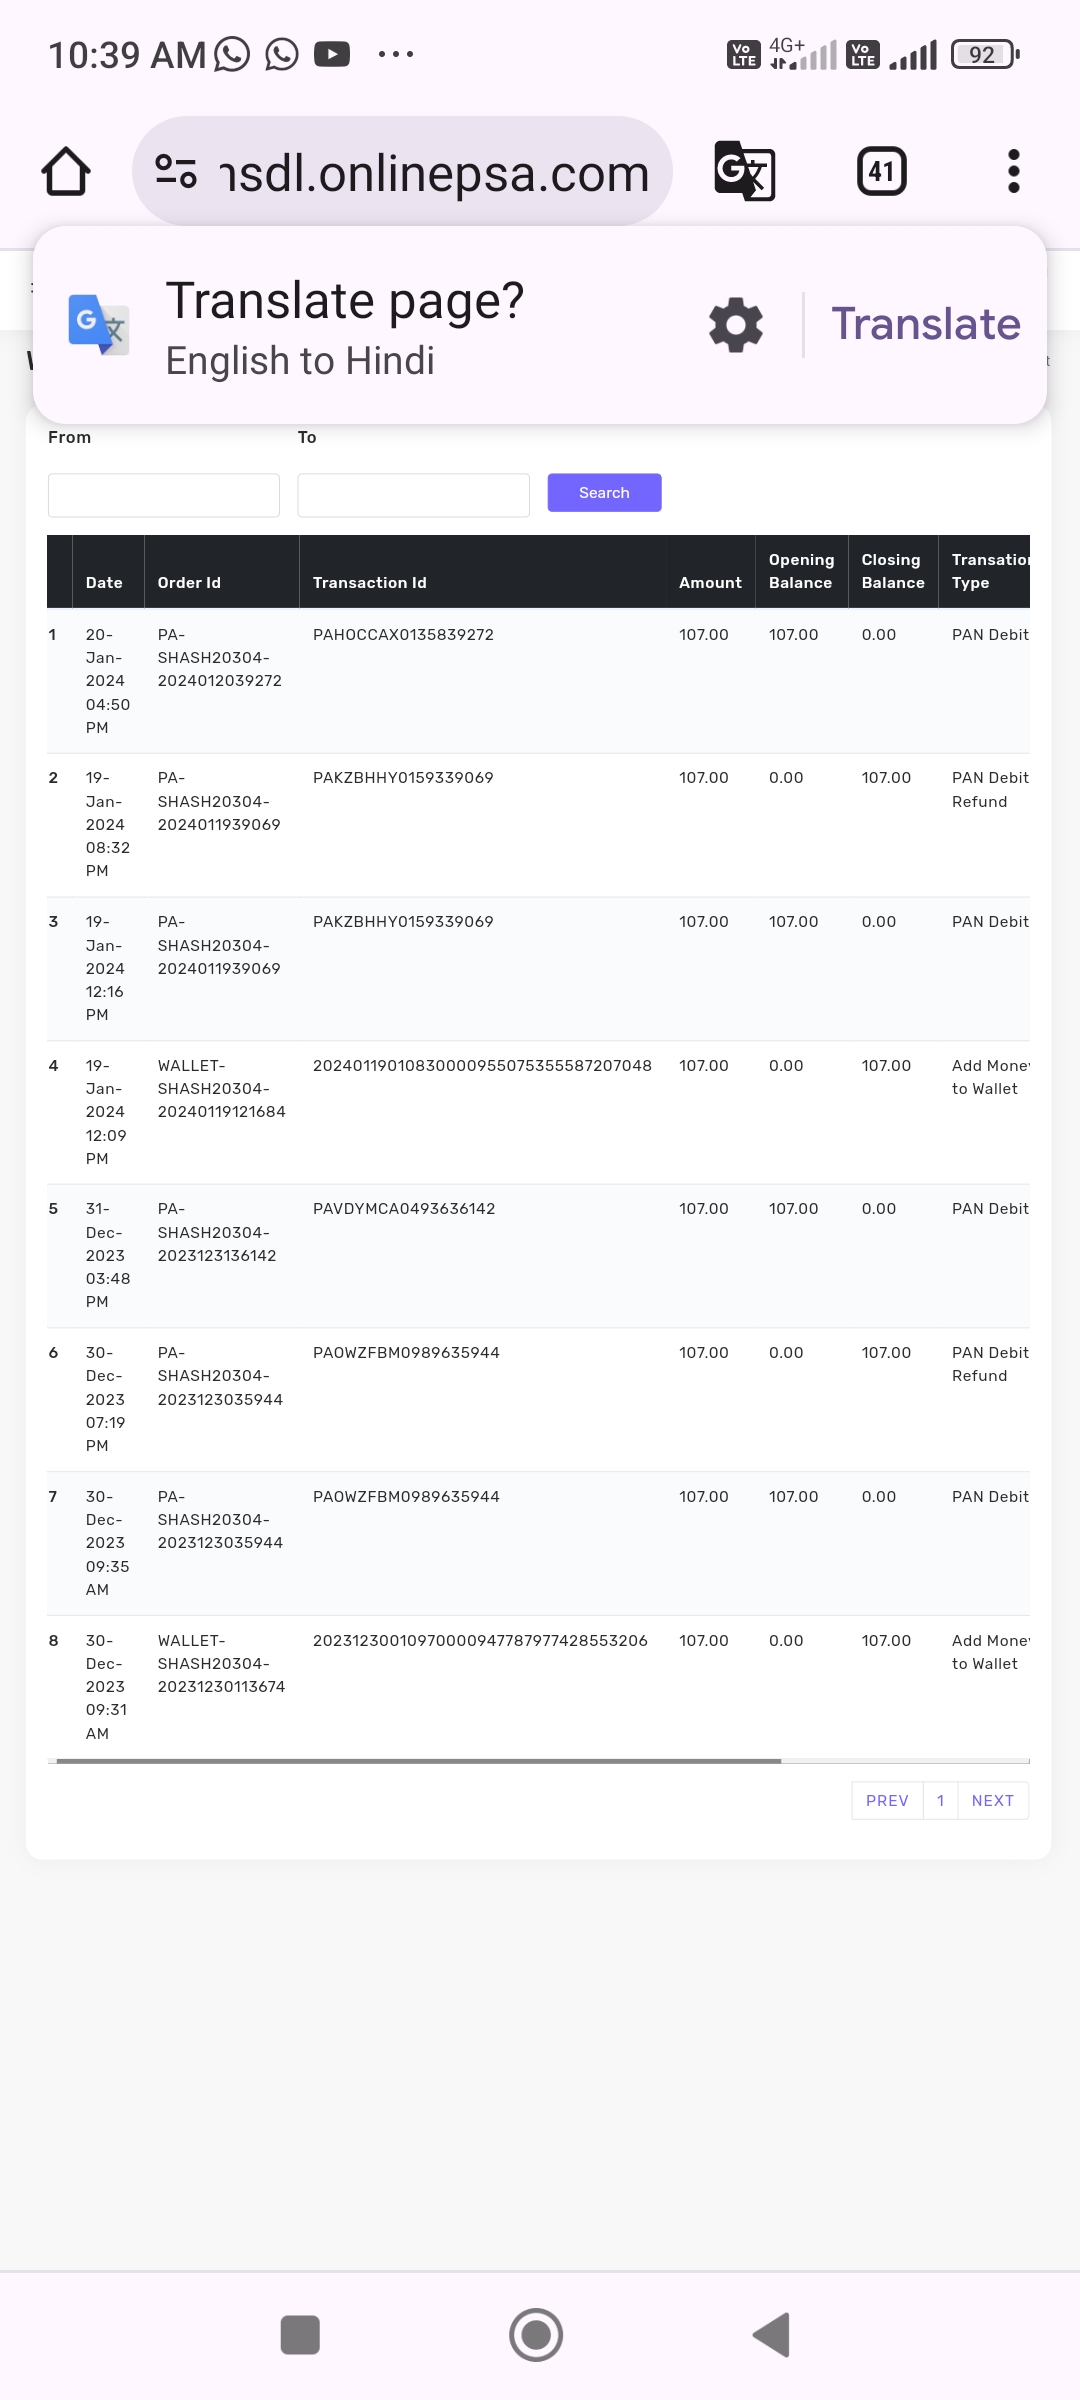Tap the Translate button in popup
This screenshot has height=2400, width=1080.
pos(925,325)
